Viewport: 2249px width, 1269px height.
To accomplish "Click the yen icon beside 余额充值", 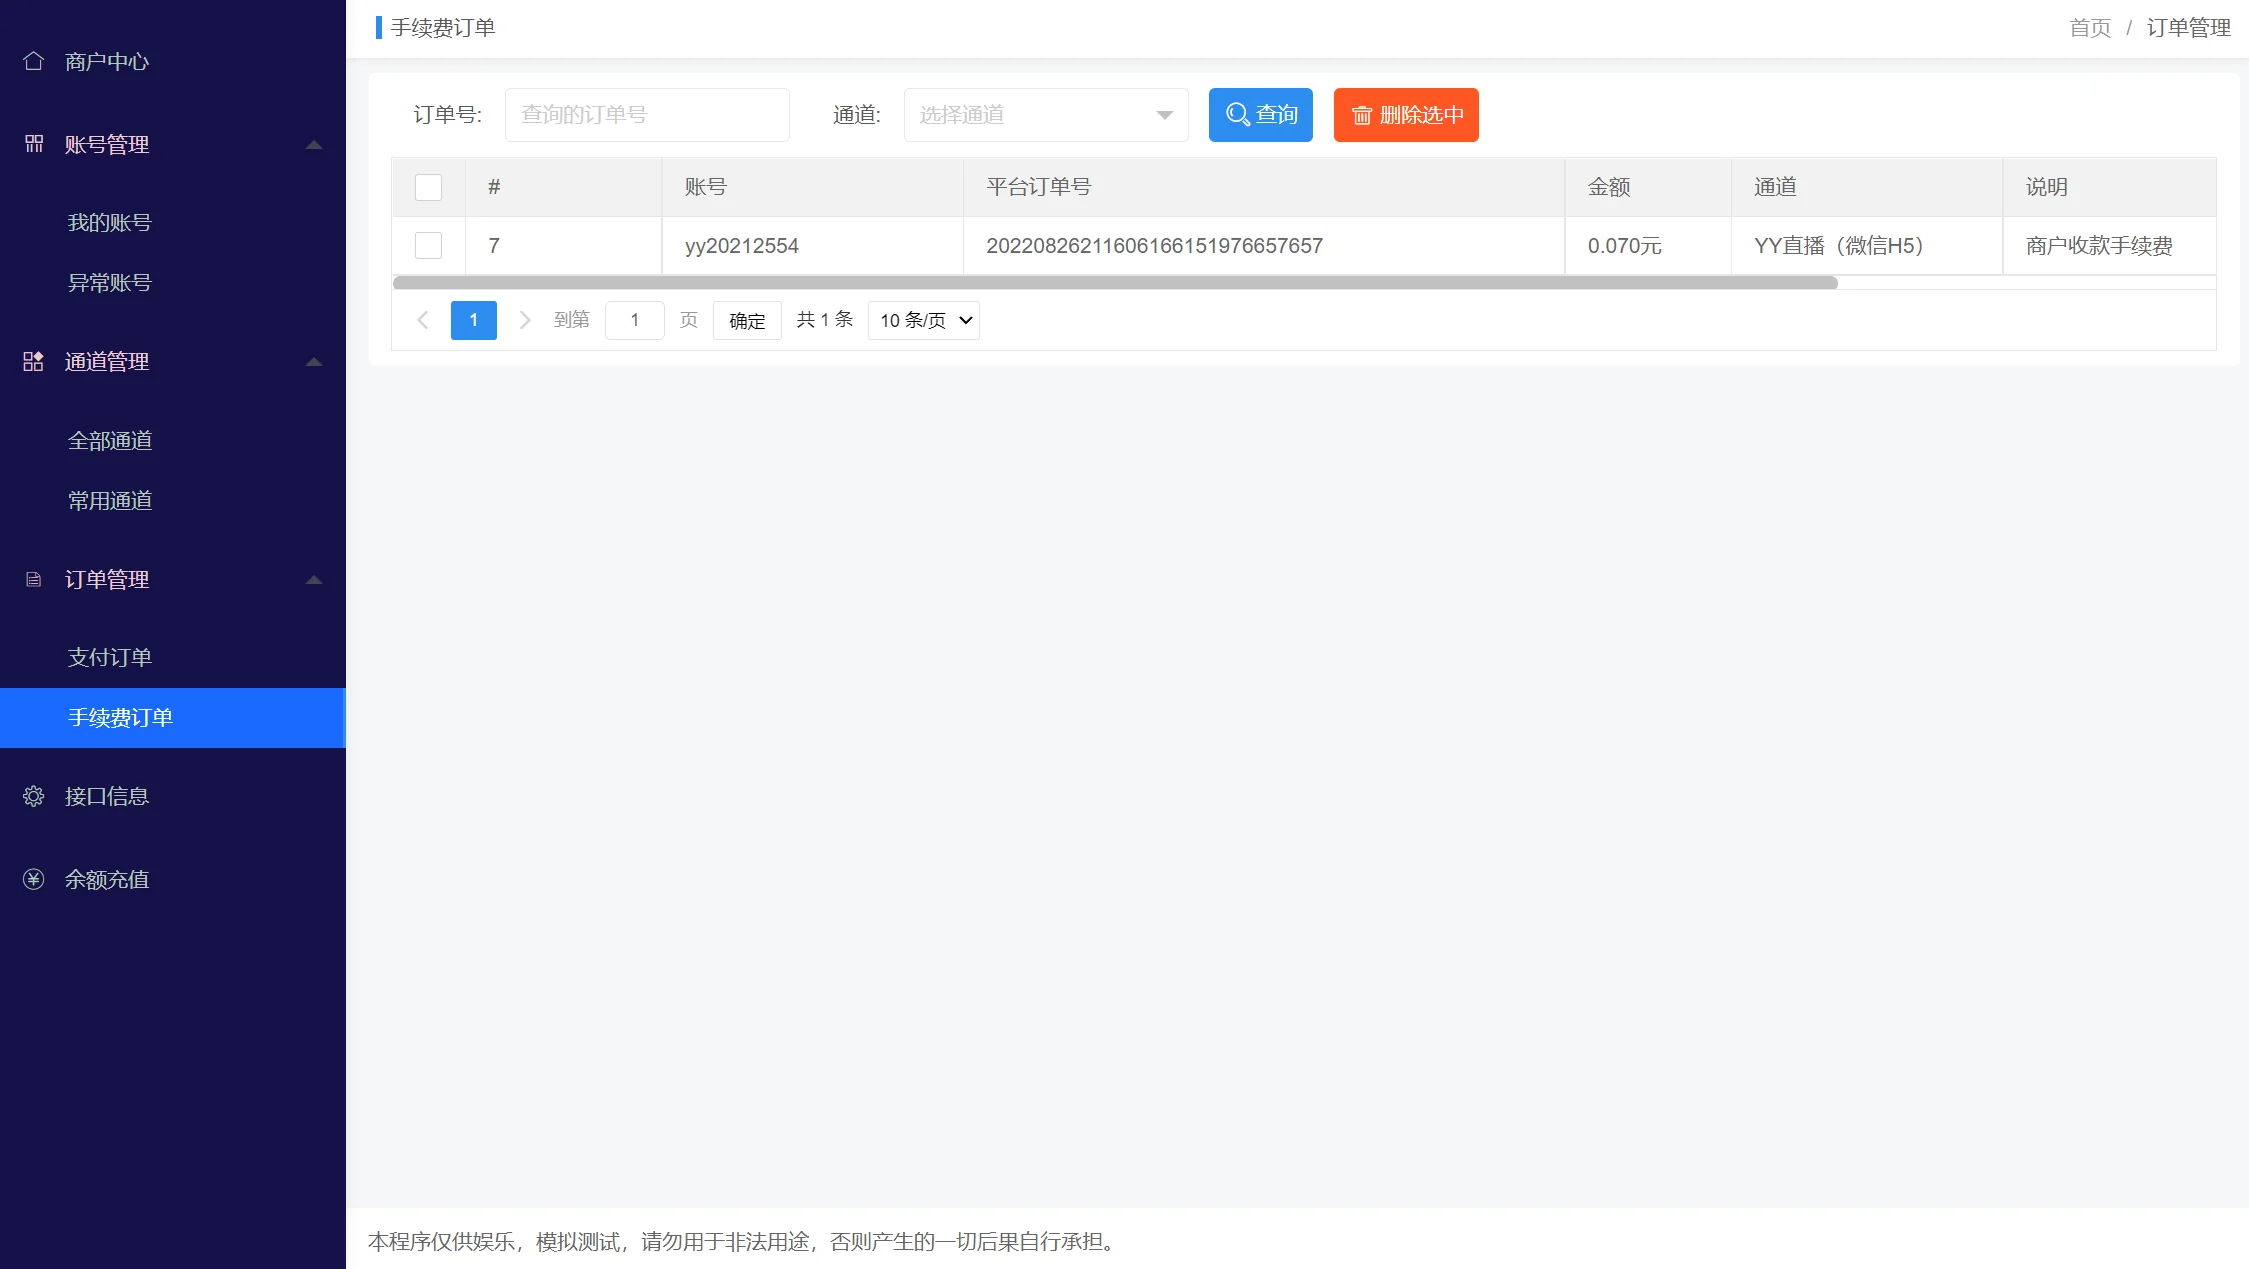I will (33, 879).
